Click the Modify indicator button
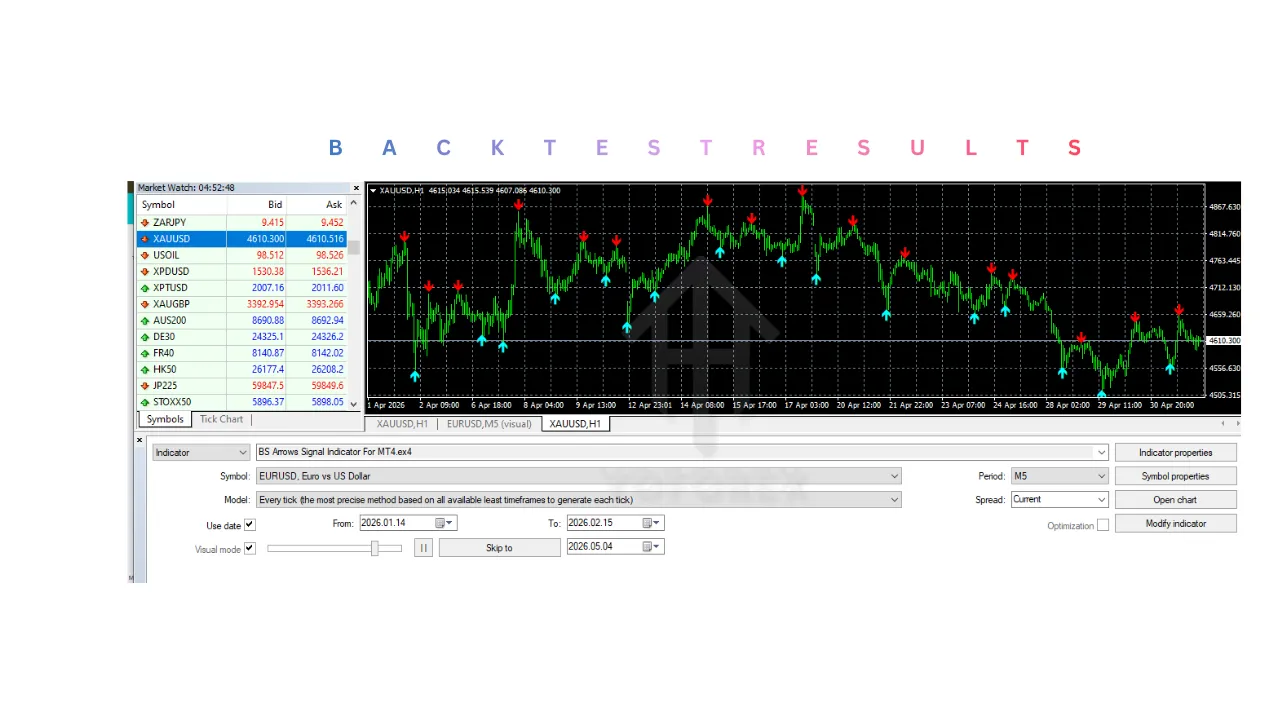 (1175, 524)
